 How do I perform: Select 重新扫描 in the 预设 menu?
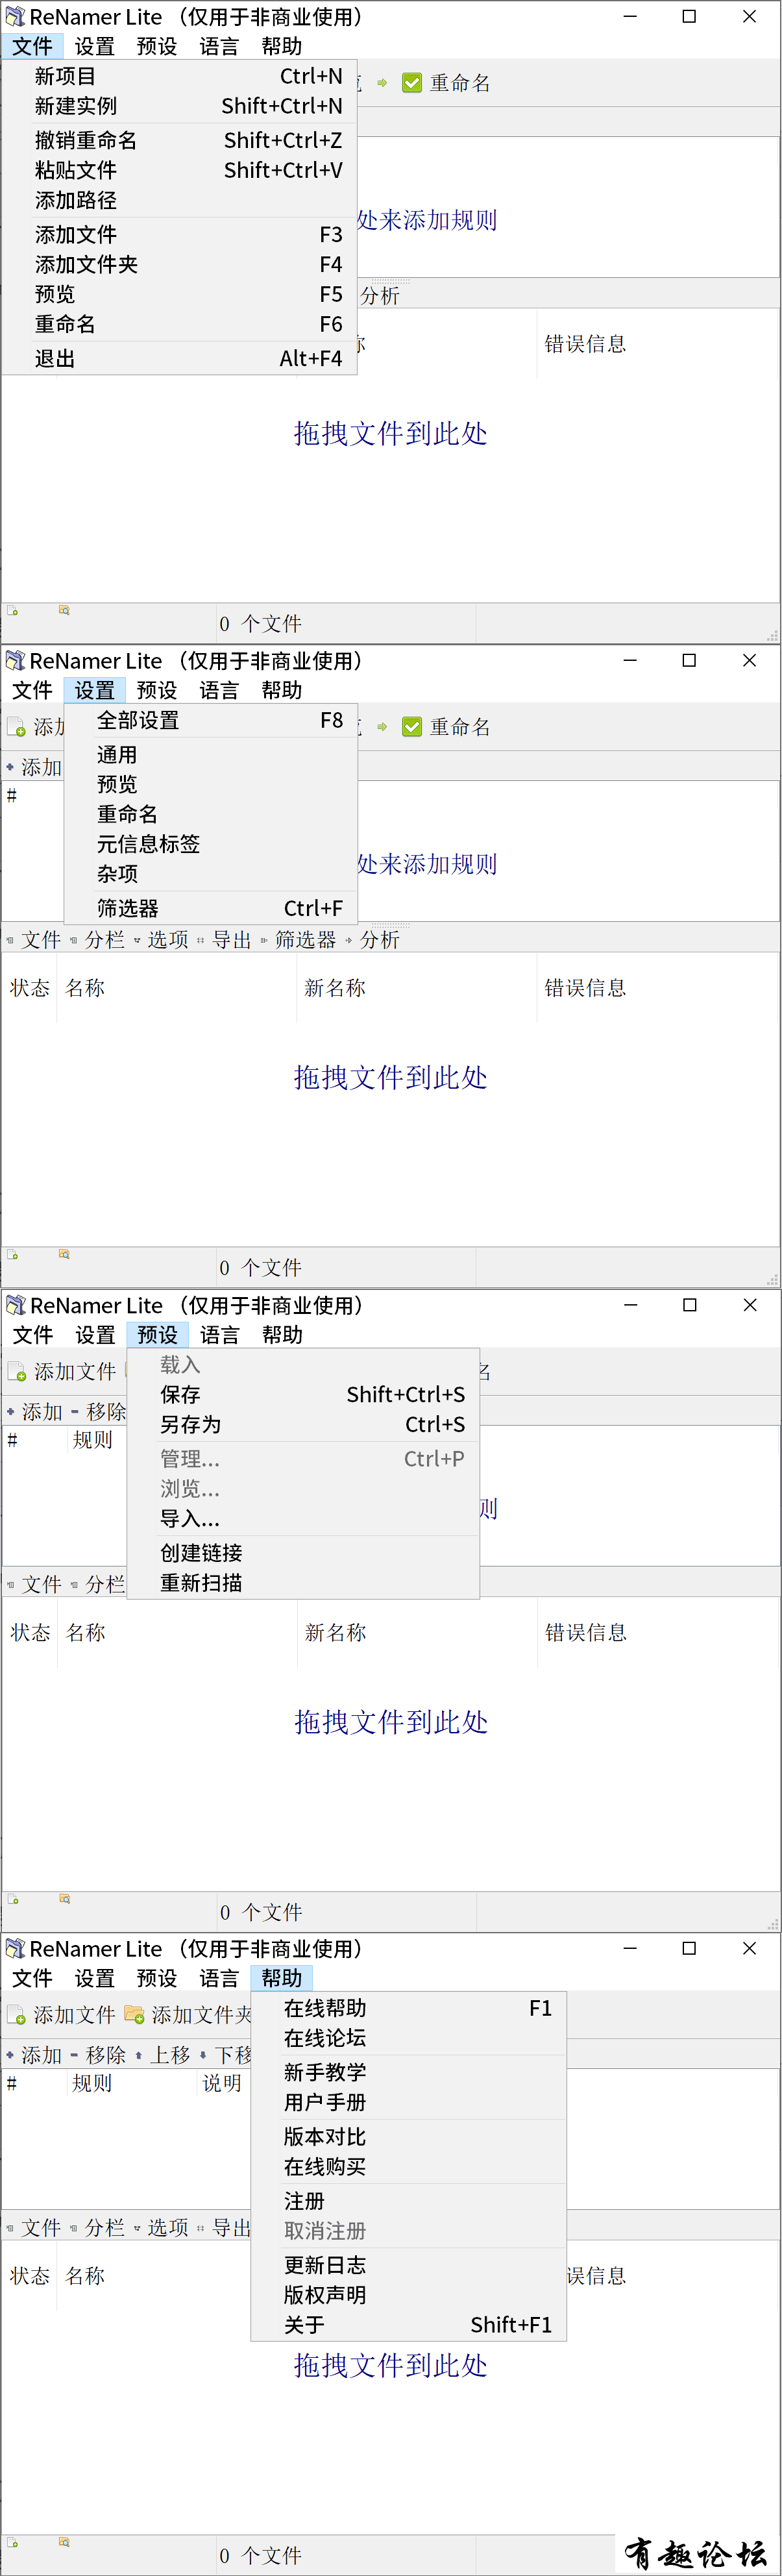pyautogui.click(x=304, y=1583)
